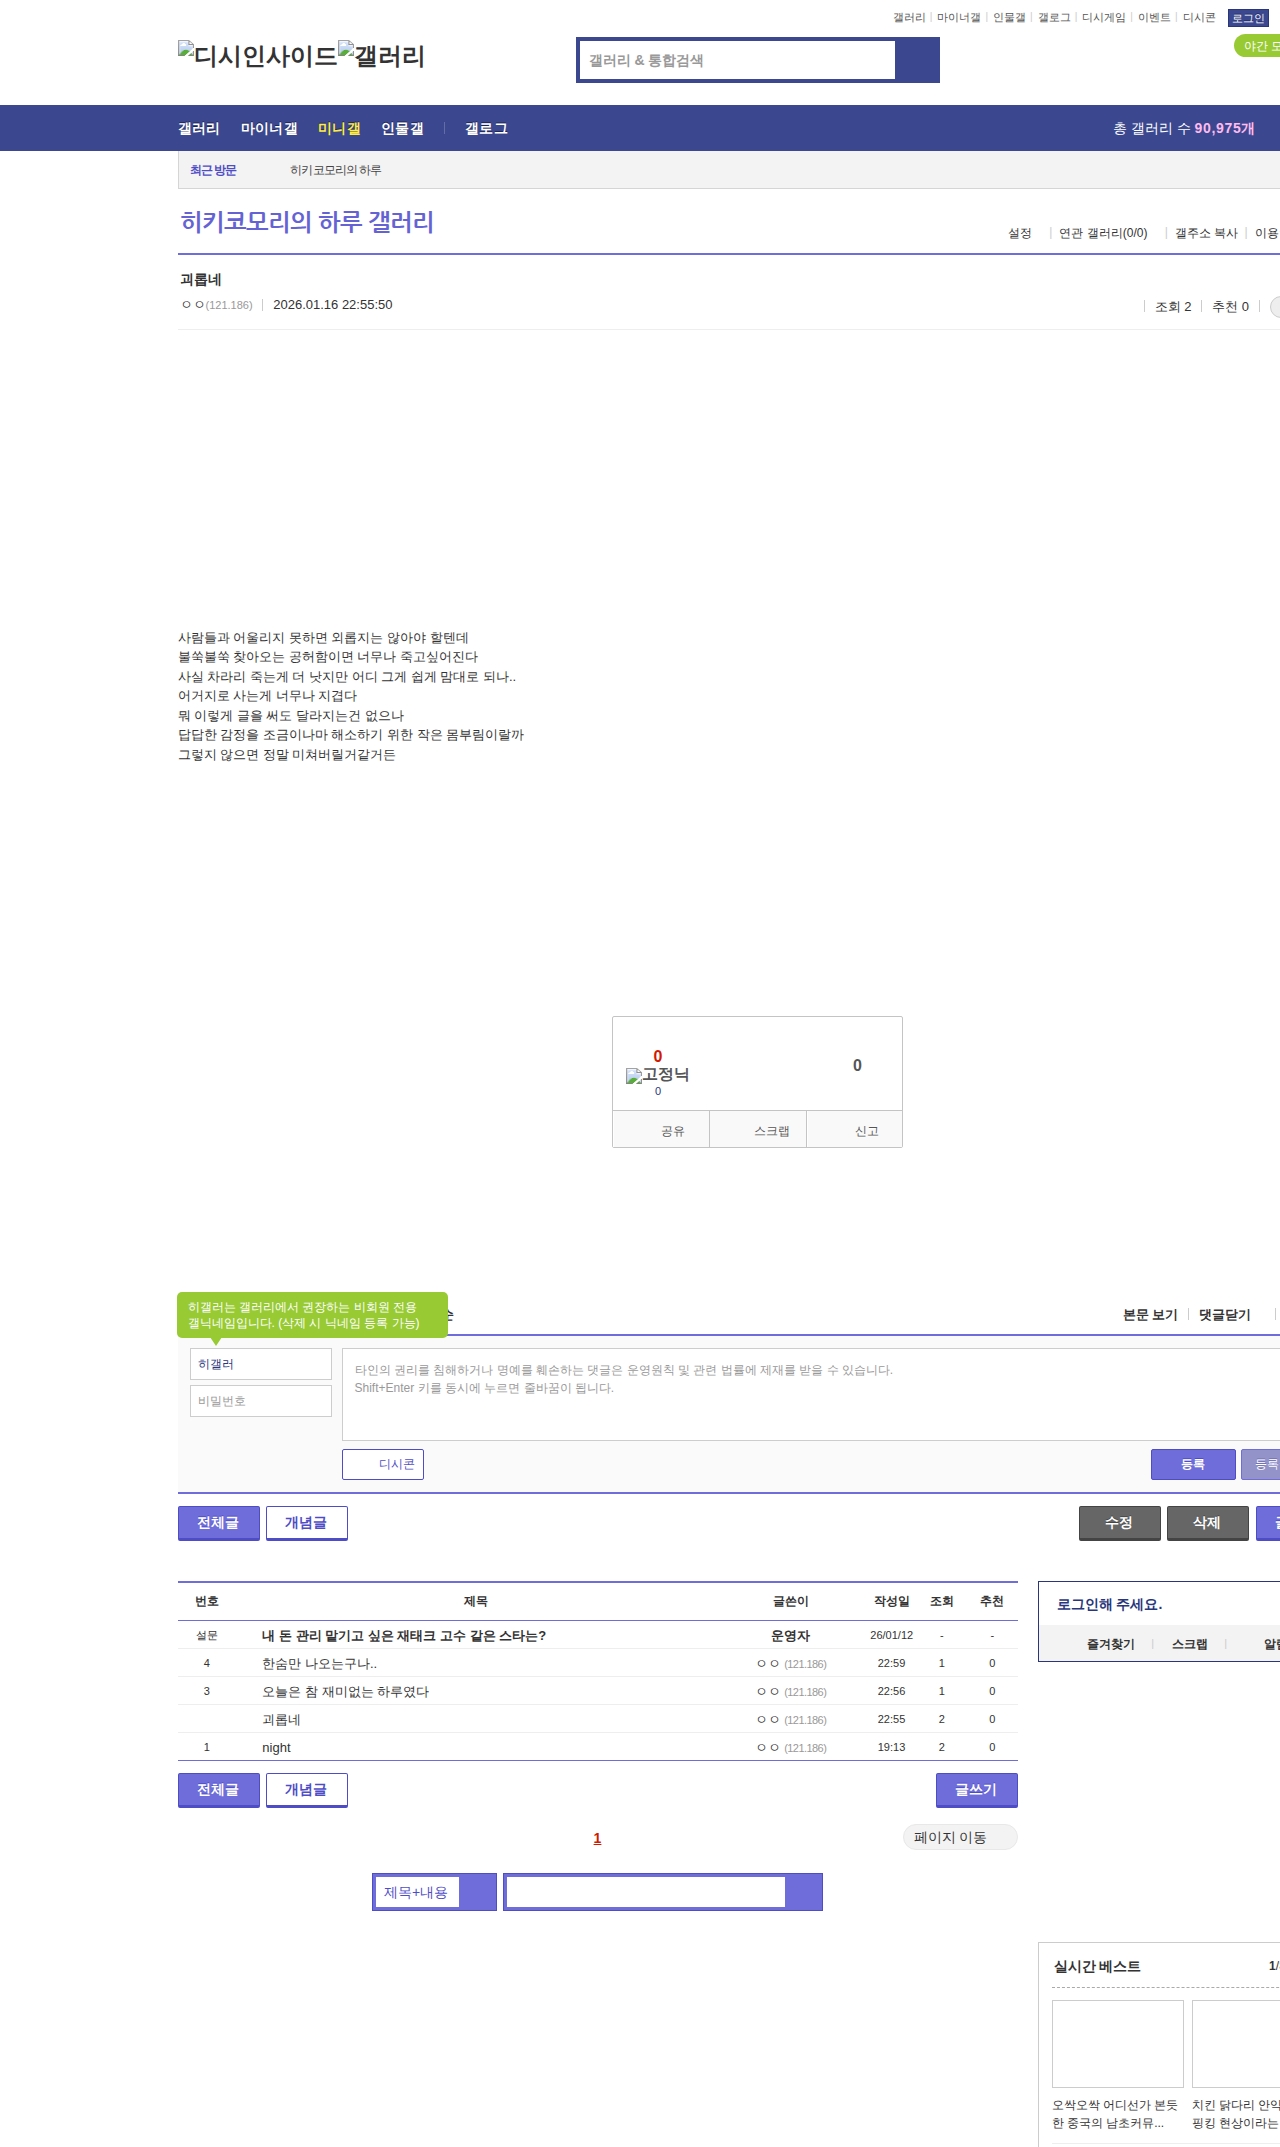Open the 설정 gallery settings menu
Image resolution: width=1280 pixels, height=2147 pixels.
click(x=1019, y=233)
